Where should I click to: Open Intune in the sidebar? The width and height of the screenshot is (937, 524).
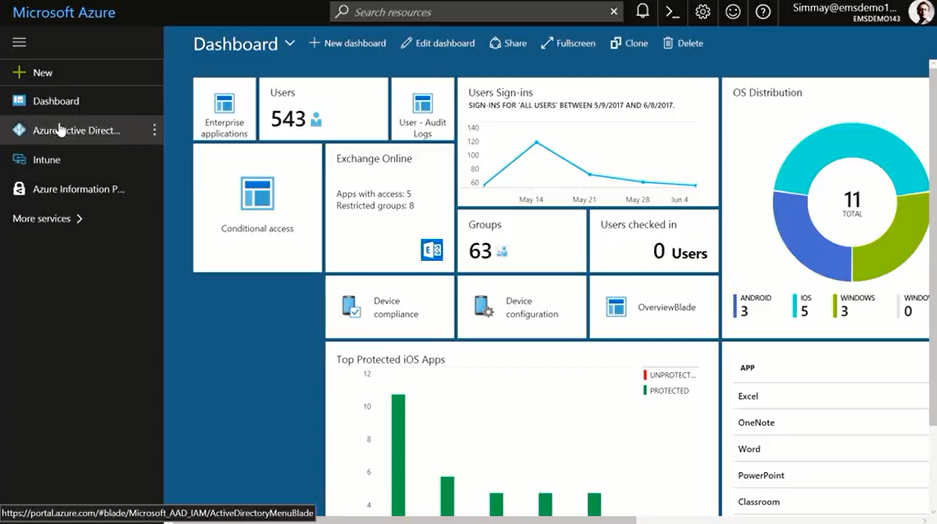click(x=47, y=160)
